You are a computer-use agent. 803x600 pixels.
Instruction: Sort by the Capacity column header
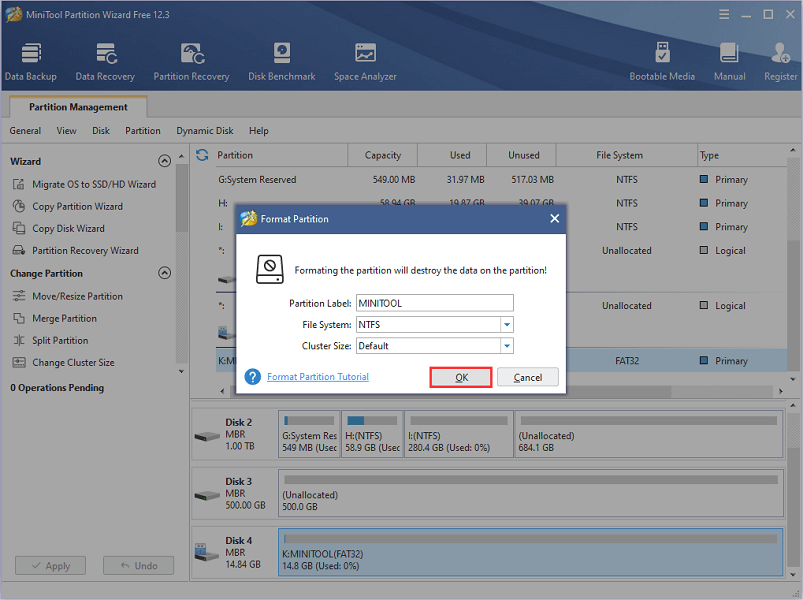click(383, 155)
